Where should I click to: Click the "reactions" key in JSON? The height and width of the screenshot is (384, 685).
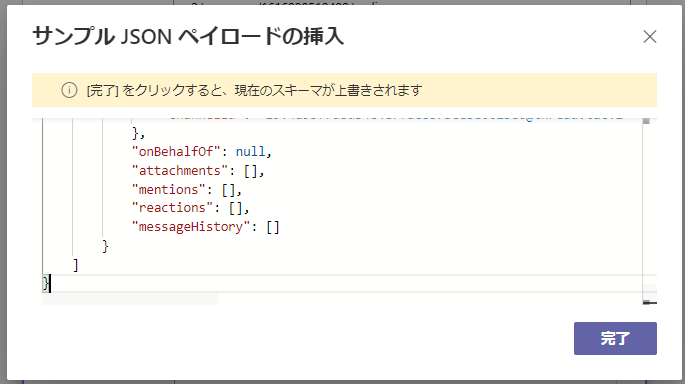(173, 208)
